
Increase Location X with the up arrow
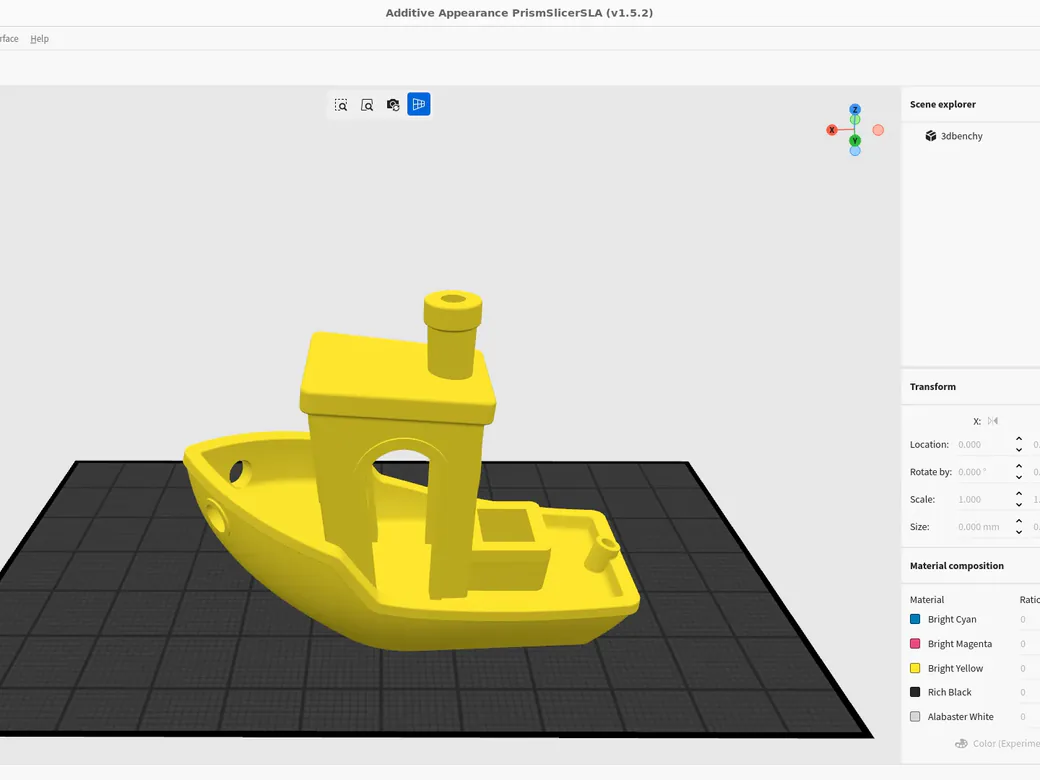1019,440
